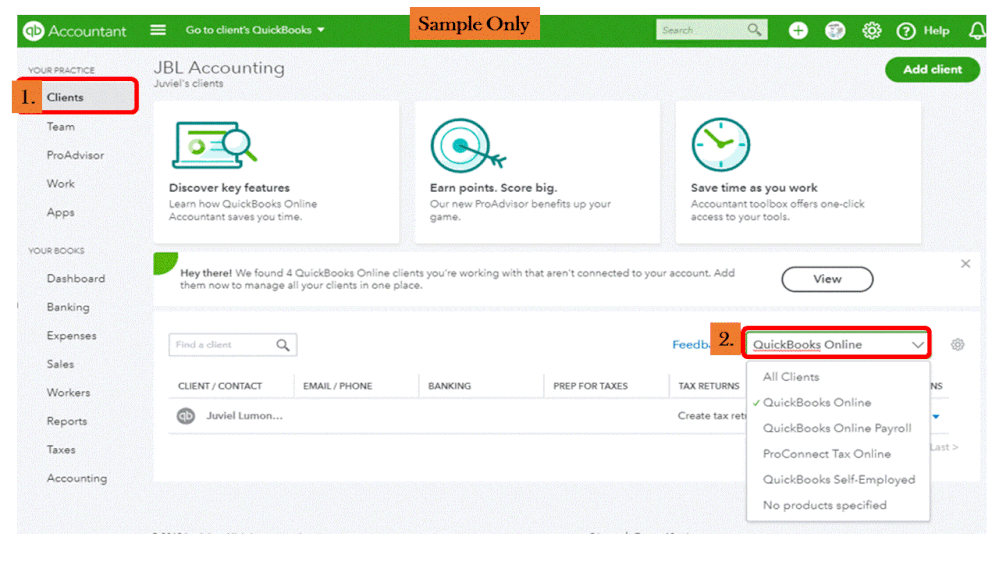Open Help from the header
This screenshot has width=999, height=562.
pyautogui.click(x=923, y=31)
